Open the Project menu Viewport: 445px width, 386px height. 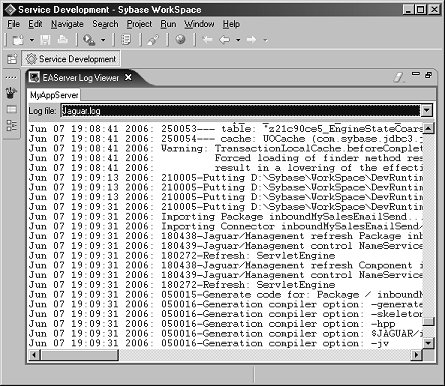pyautogui.click(x=139, y=24)
